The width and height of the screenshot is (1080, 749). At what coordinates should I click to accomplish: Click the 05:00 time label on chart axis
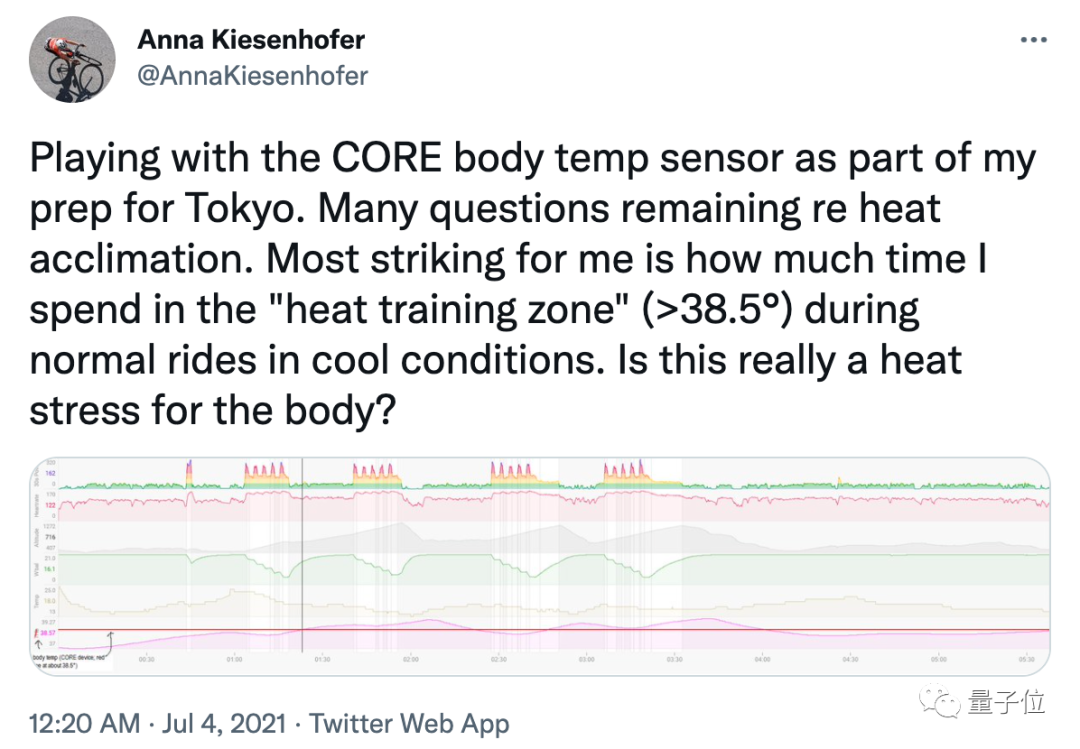[938, 660]
